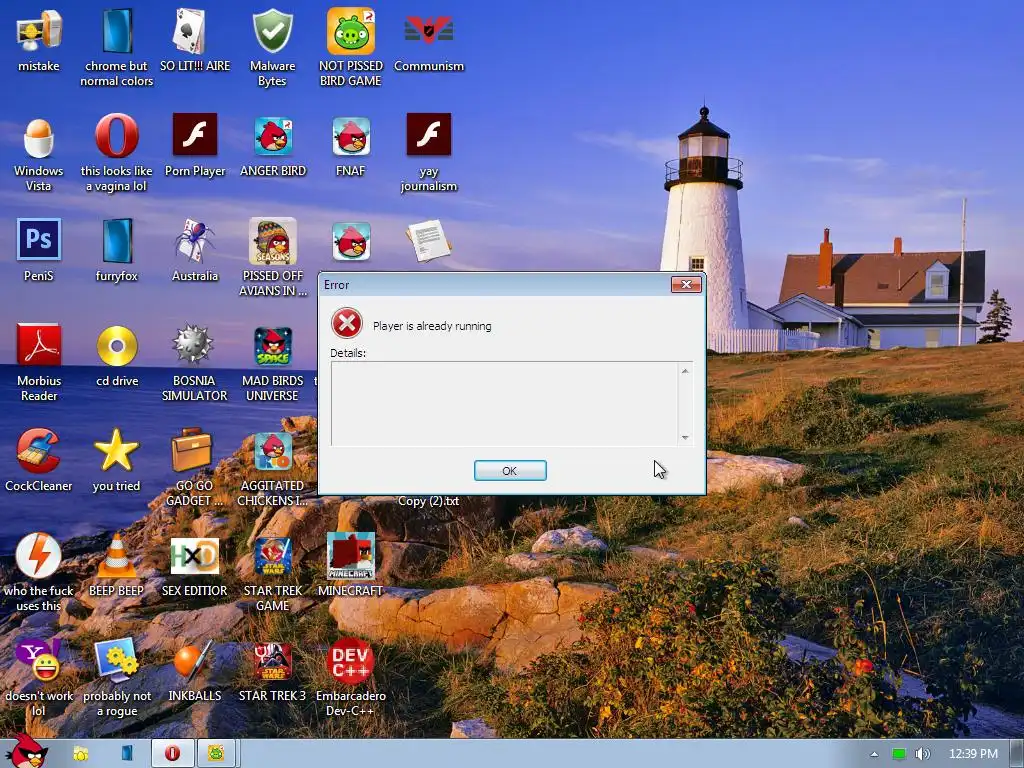Click the blue book taskbar icon
The image size is (1024, 768).
(x=127, y=753)
